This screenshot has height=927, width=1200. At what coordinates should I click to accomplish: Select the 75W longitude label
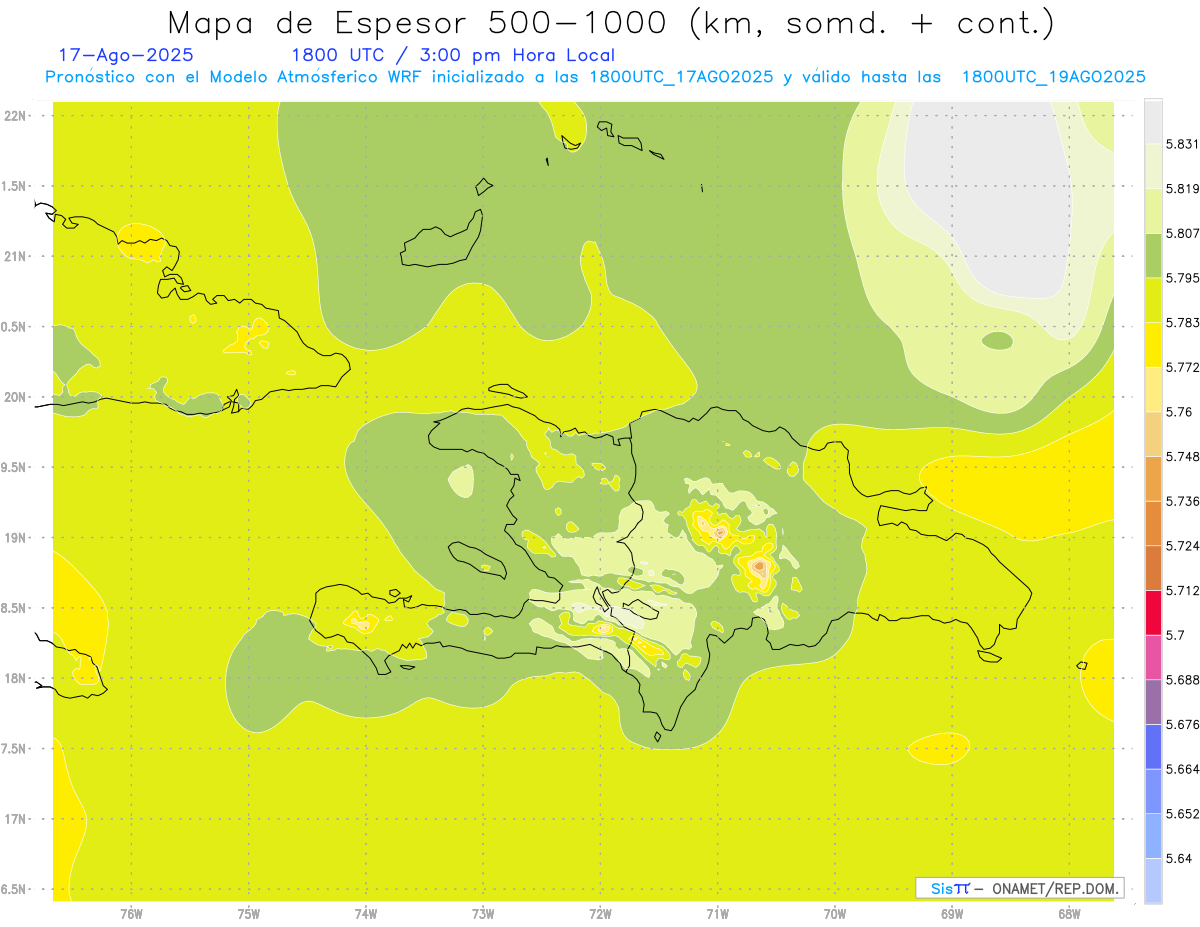click(249, 914)
